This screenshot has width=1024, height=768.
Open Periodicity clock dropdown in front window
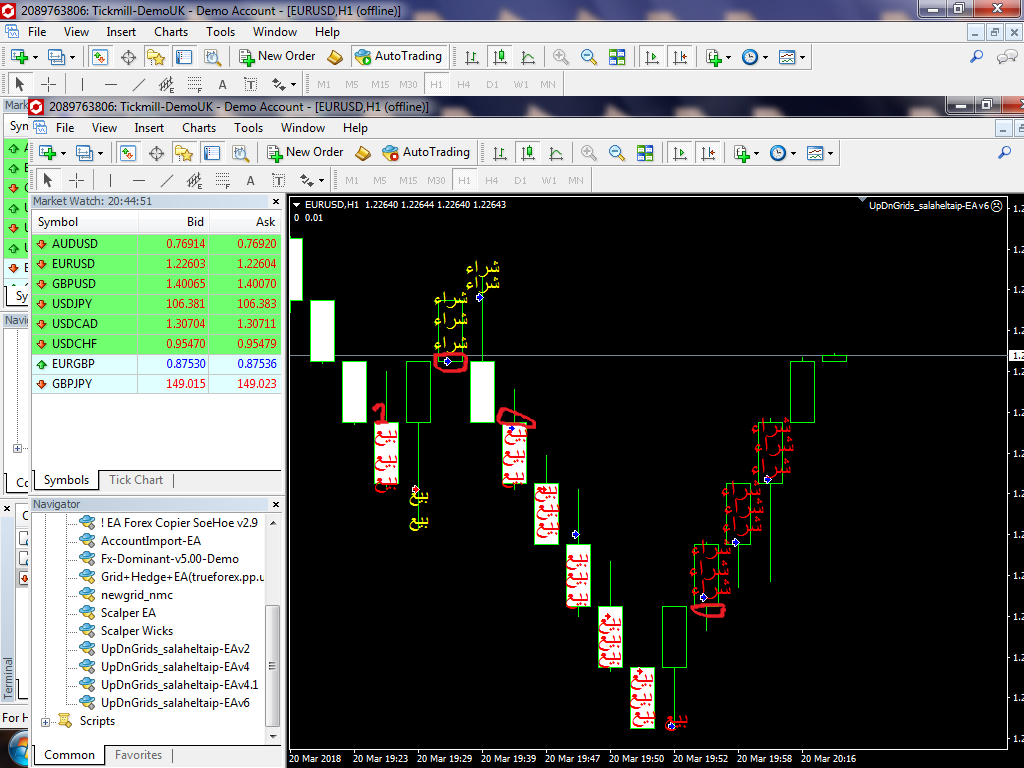[782, 153]
